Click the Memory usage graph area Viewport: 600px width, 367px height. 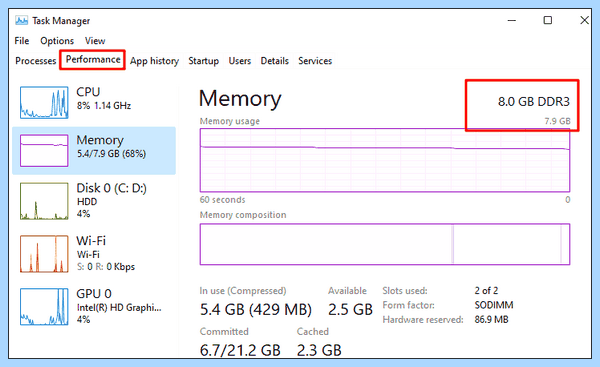(385, 160)
